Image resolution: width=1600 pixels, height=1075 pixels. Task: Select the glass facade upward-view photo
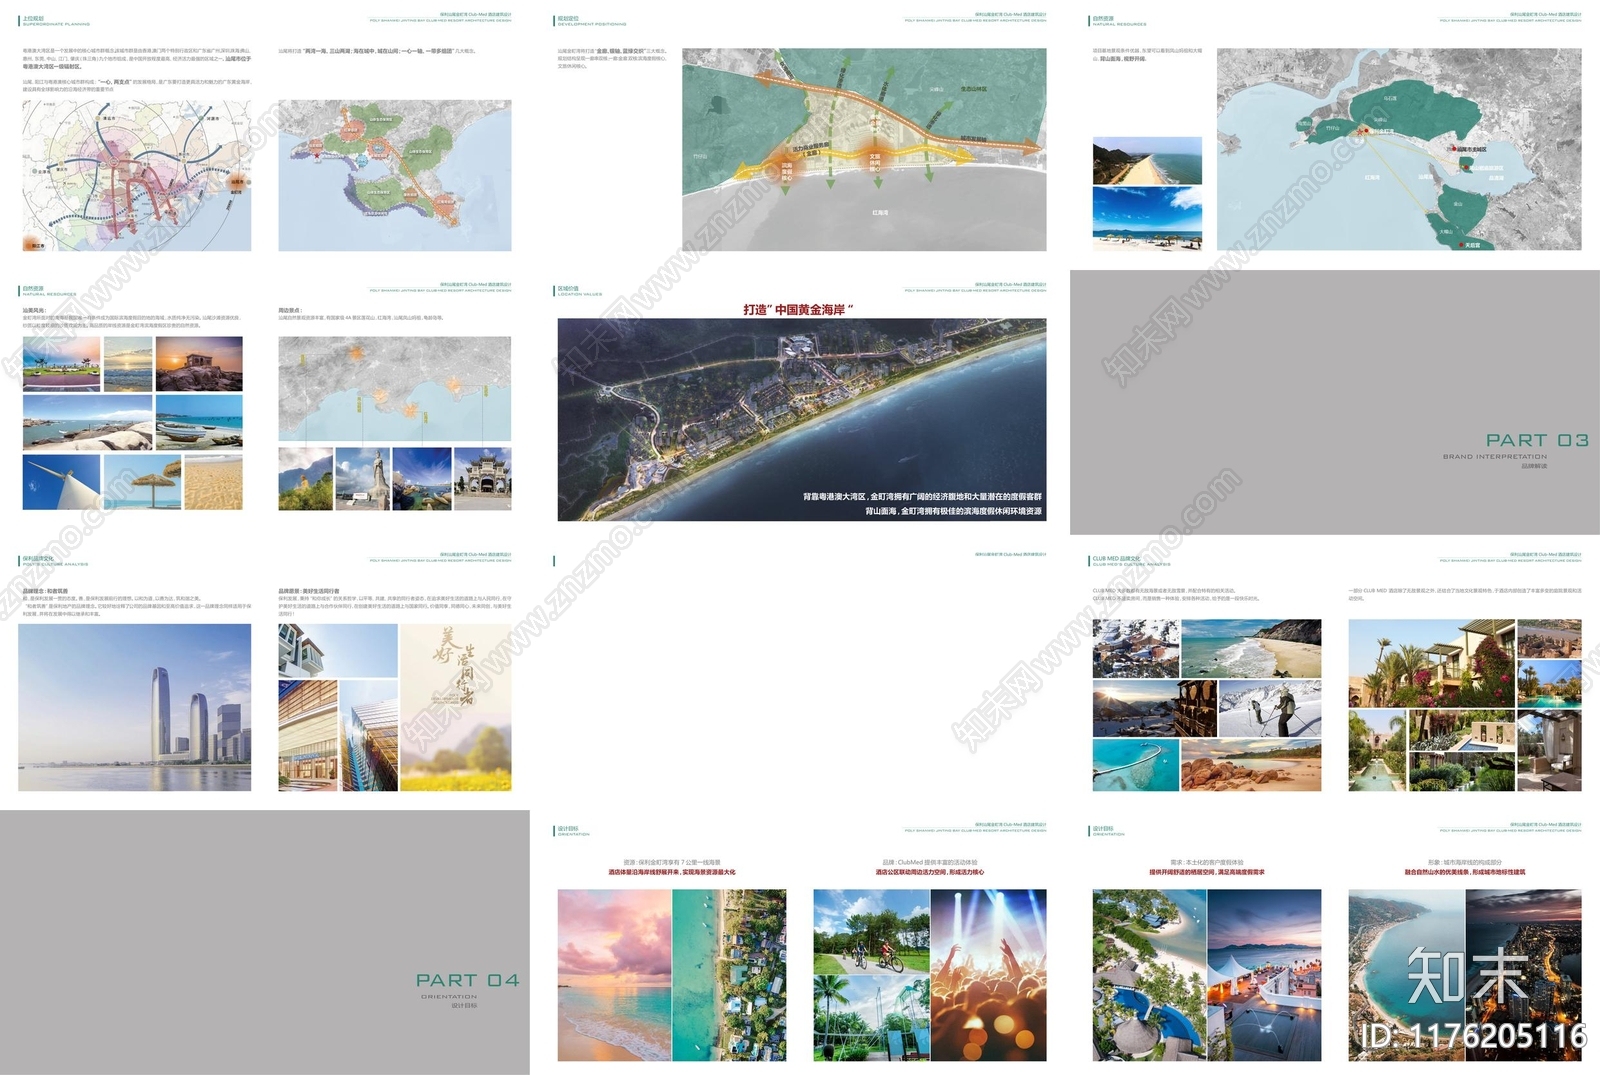click(x=369, y=736)
